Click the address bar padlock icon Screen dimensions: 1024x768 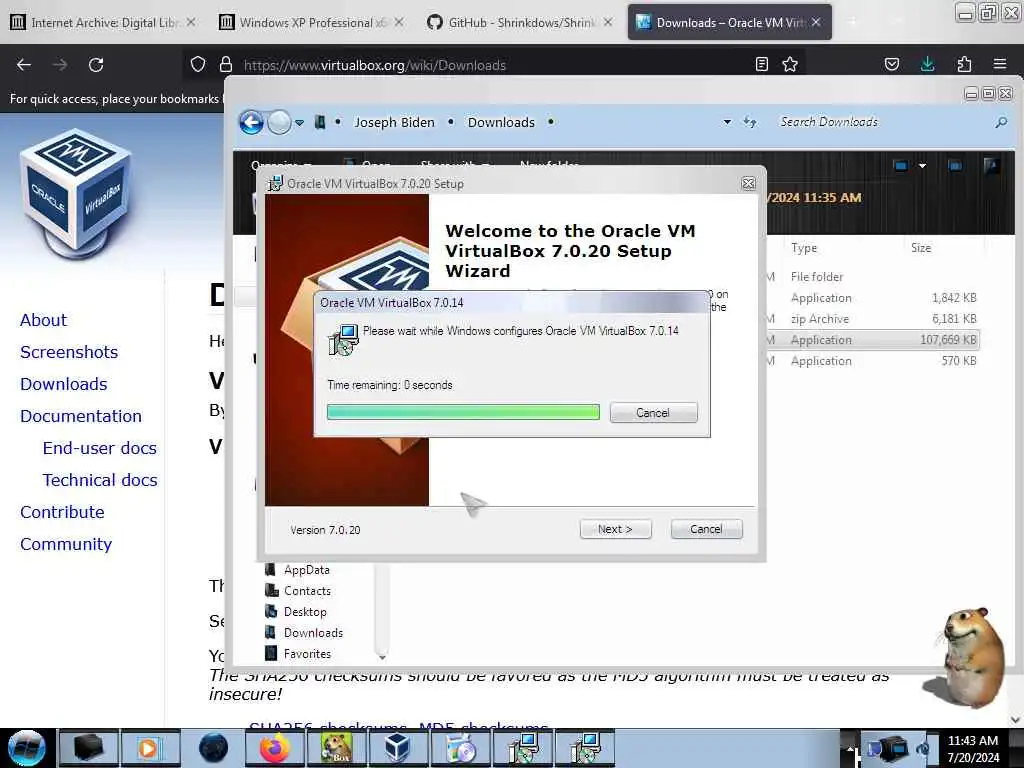pos(226,65)
